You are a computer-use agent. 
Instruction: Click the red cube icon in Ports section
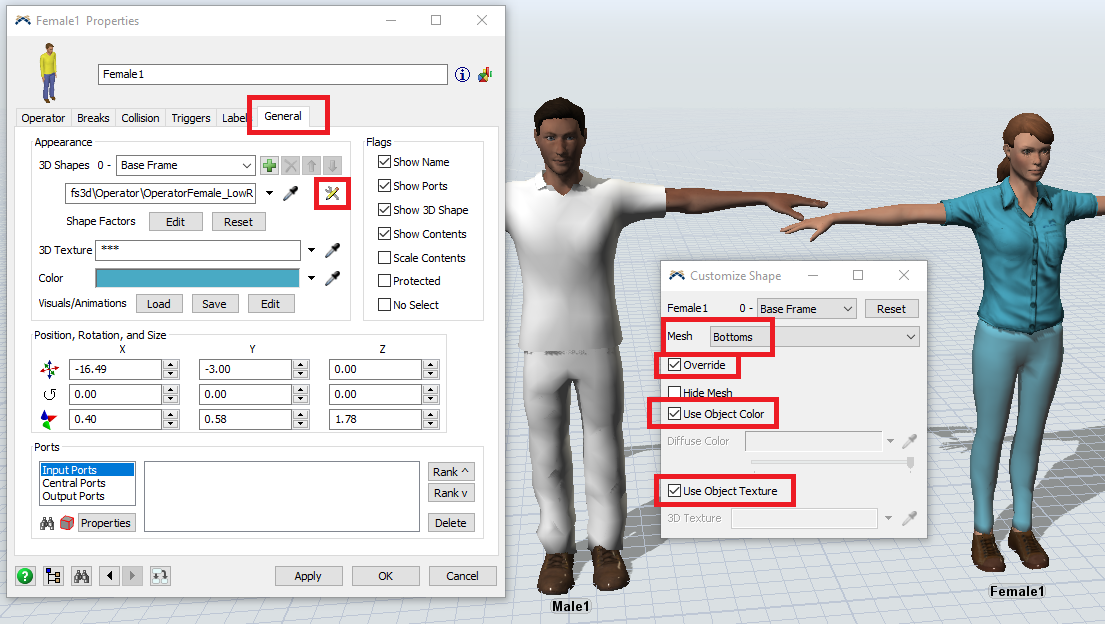(x=66, y=523)
